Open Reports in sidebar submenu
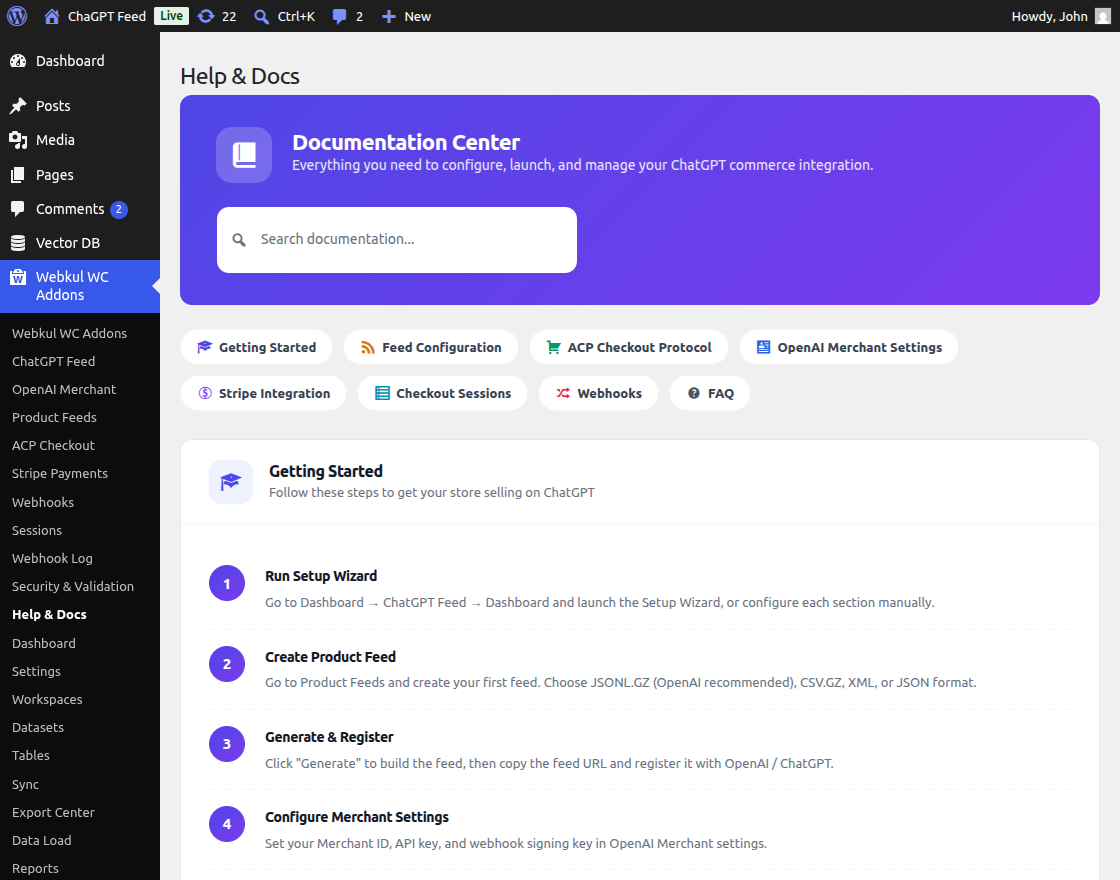 pyautogui.click(x=35, y=869)
